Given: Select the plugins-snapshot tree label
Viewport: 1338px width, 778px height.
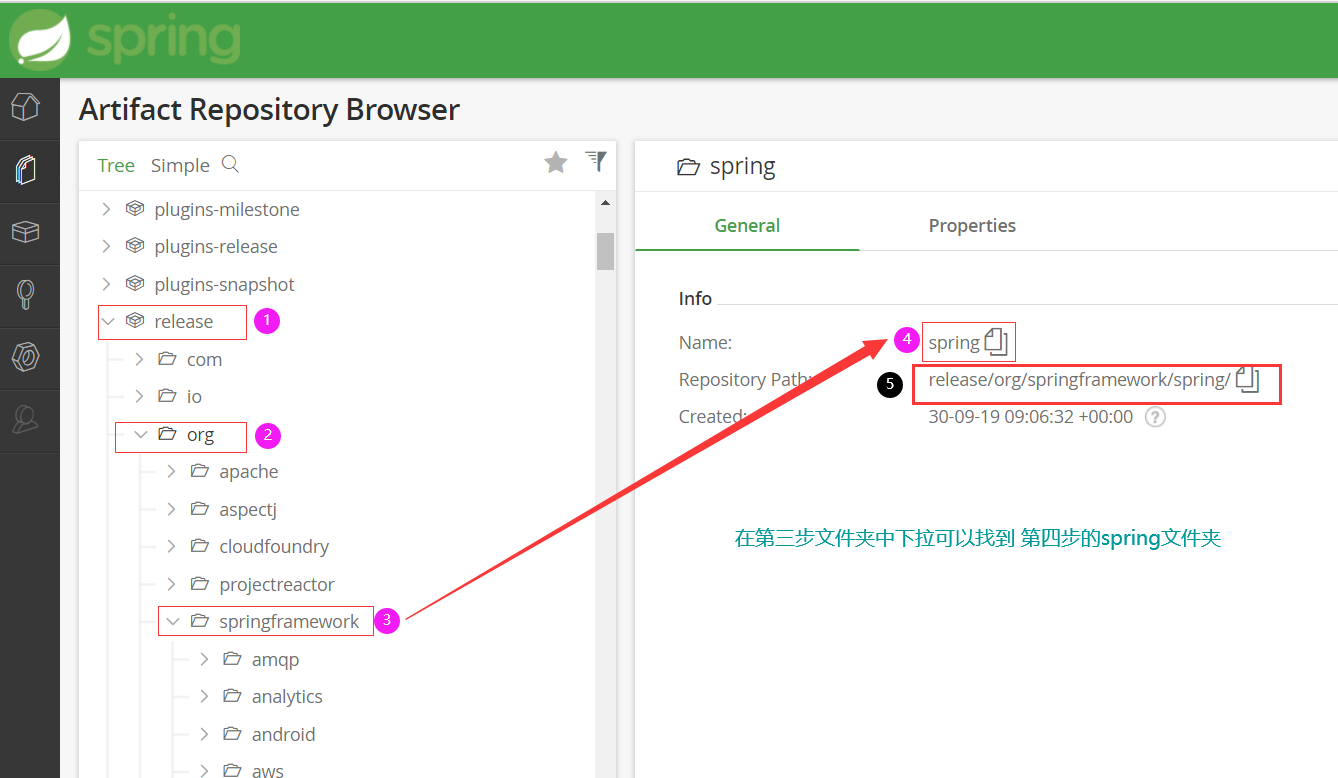Looking at the screenshot, I should coord(224,284).
